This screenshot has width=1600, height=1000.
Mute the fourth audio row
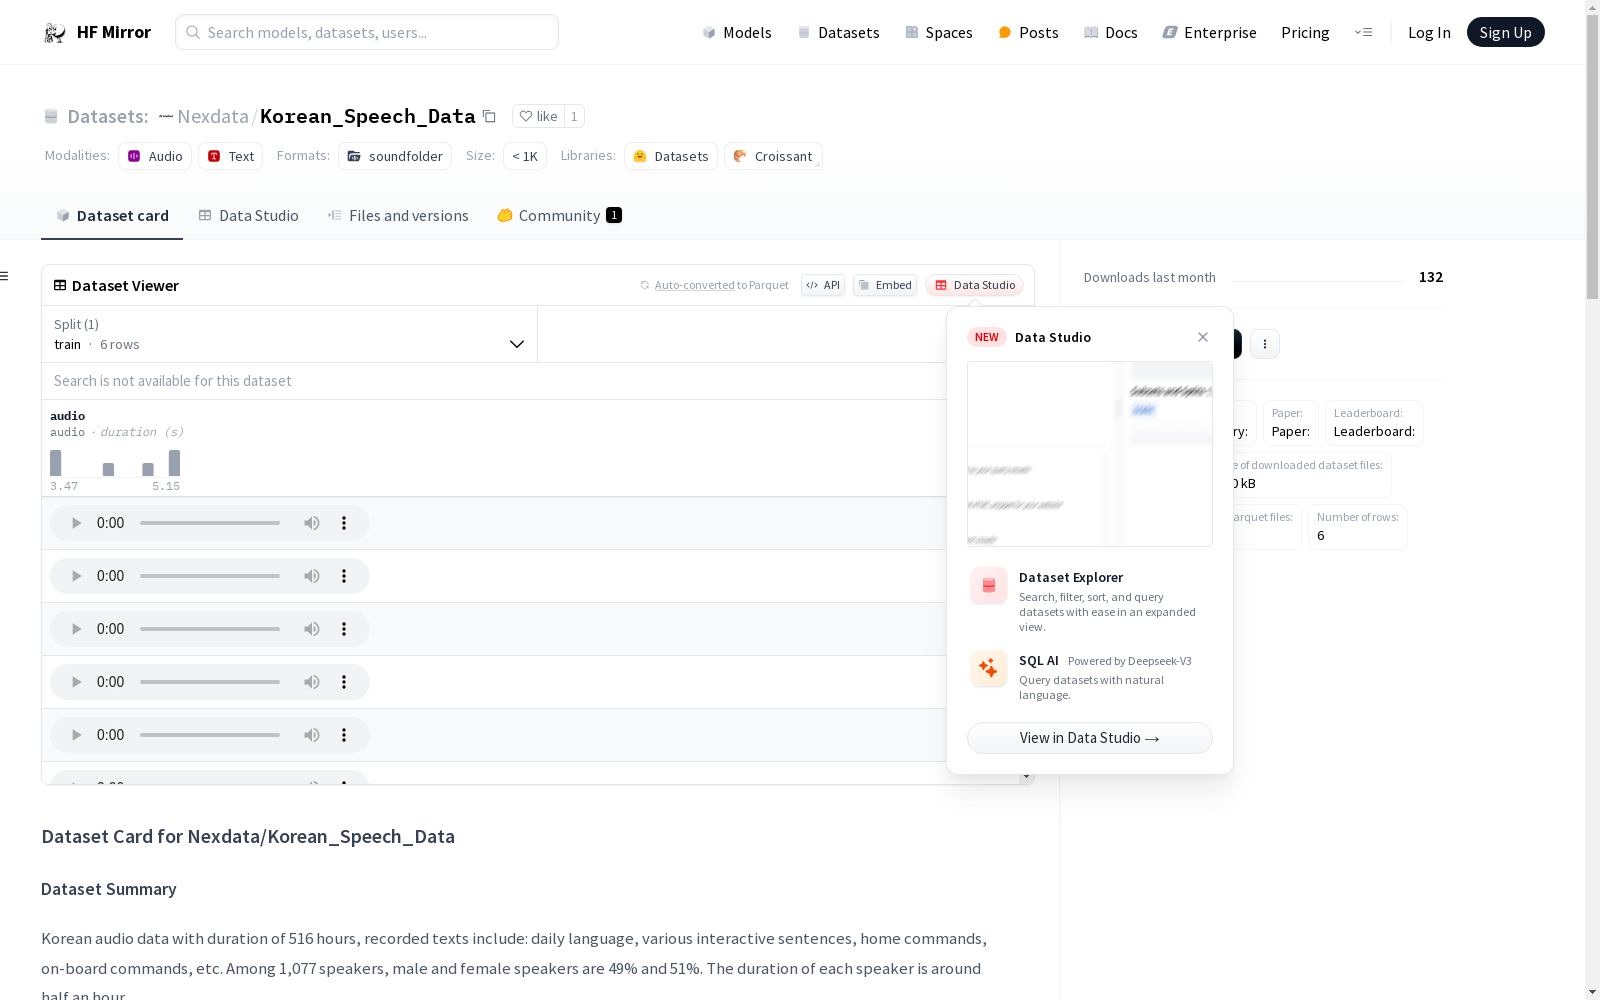coord(312,682)
